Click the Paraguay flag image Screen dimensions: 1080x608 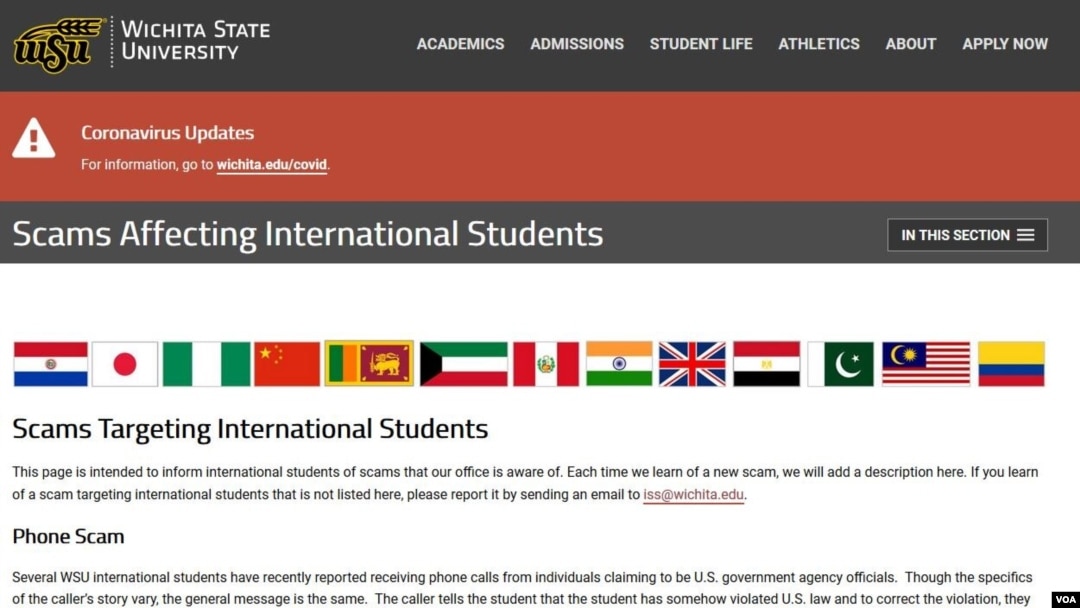pos(51,364)
